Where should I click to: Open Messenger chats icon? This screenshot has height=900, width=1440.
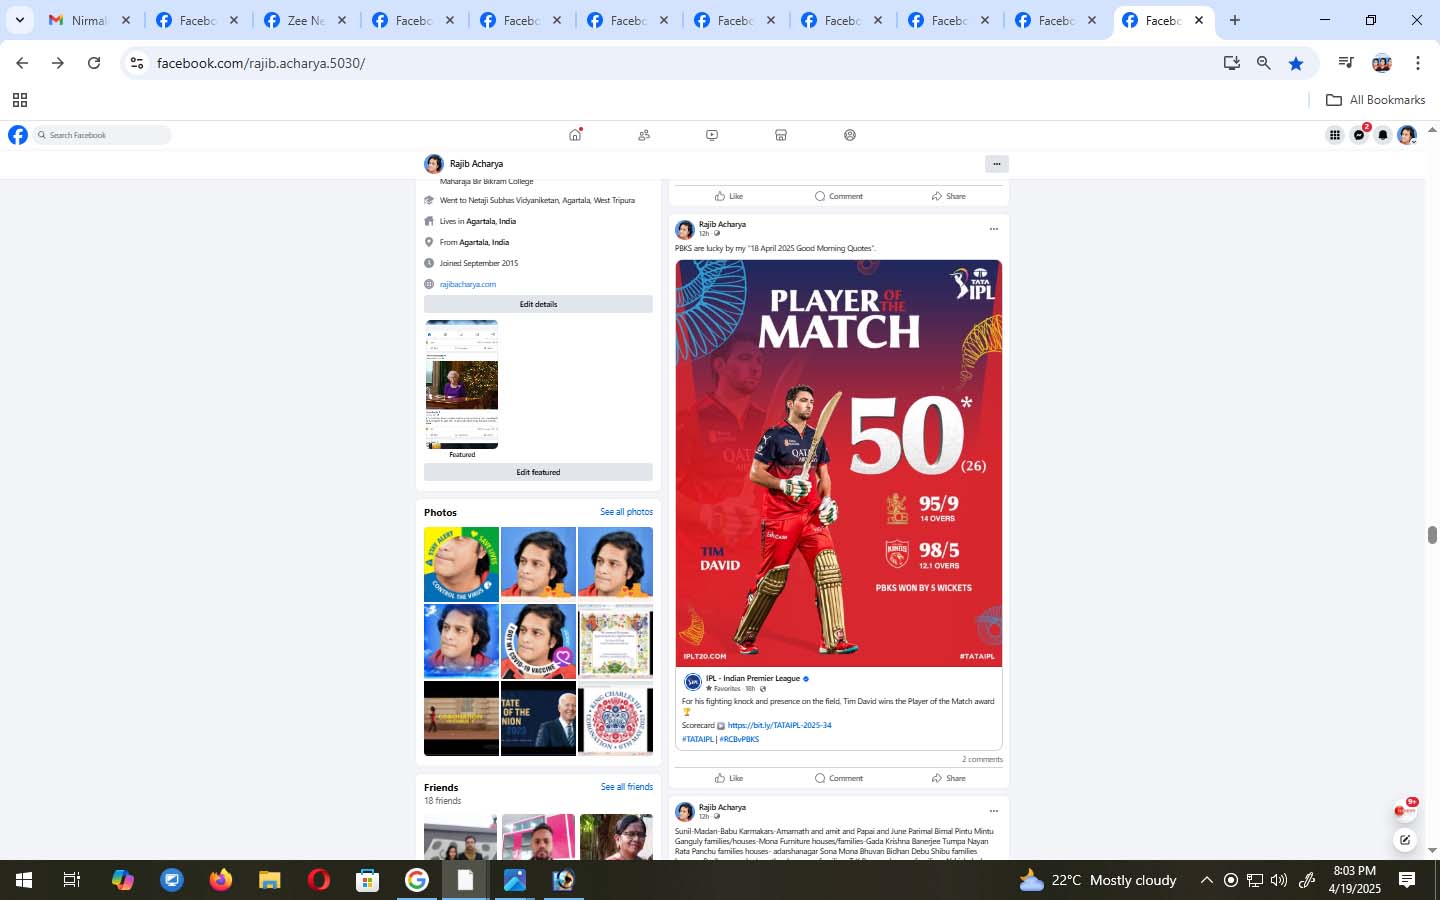pos(1359,135)
